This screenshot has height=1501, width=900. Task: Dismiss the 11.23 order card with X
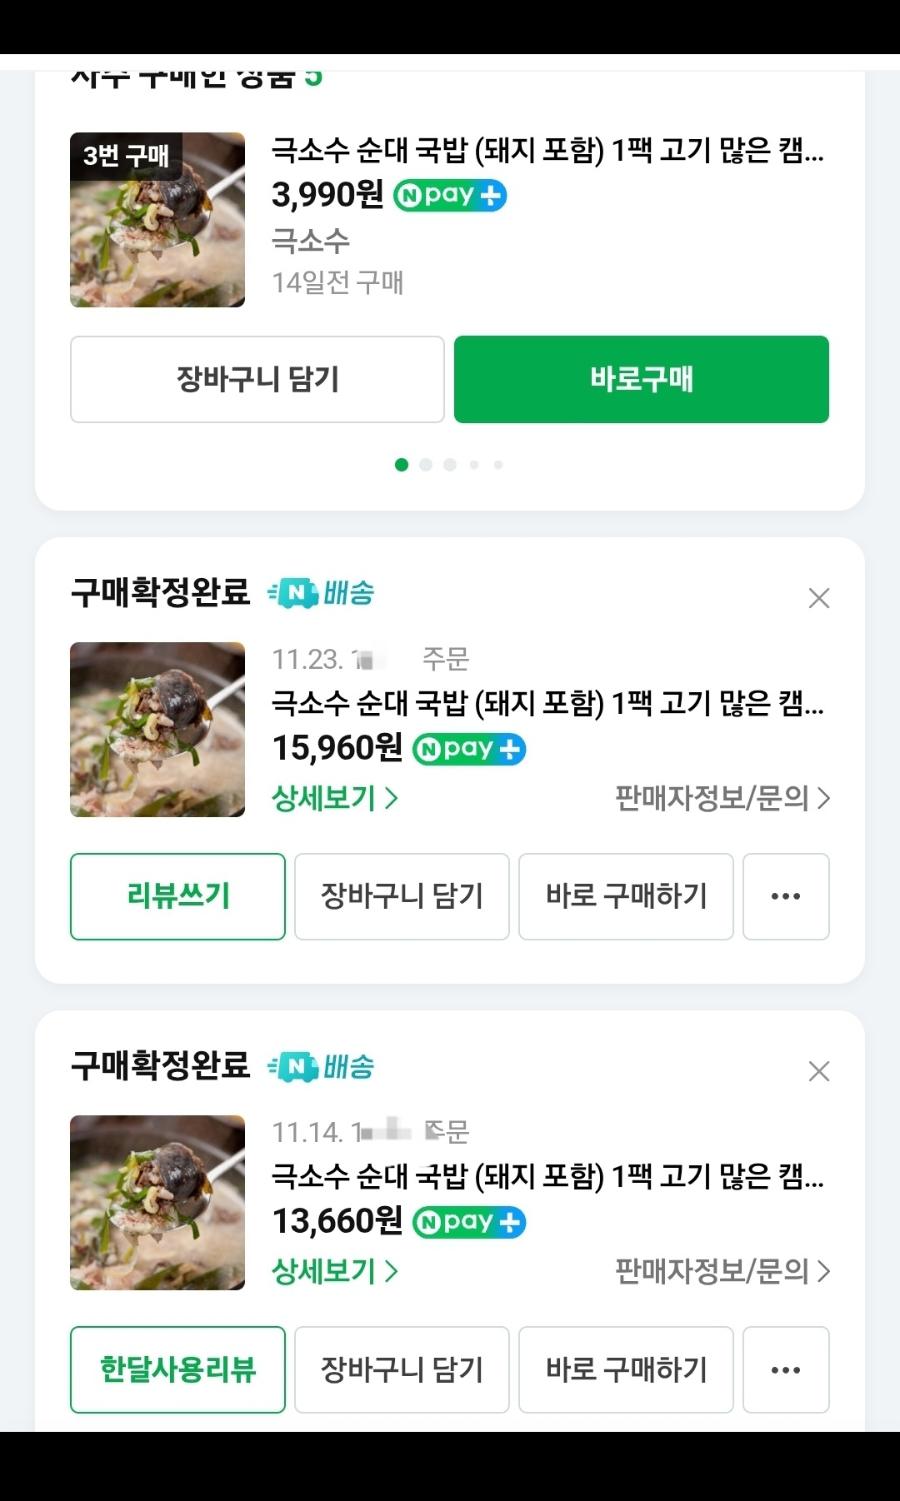[819, 598]
